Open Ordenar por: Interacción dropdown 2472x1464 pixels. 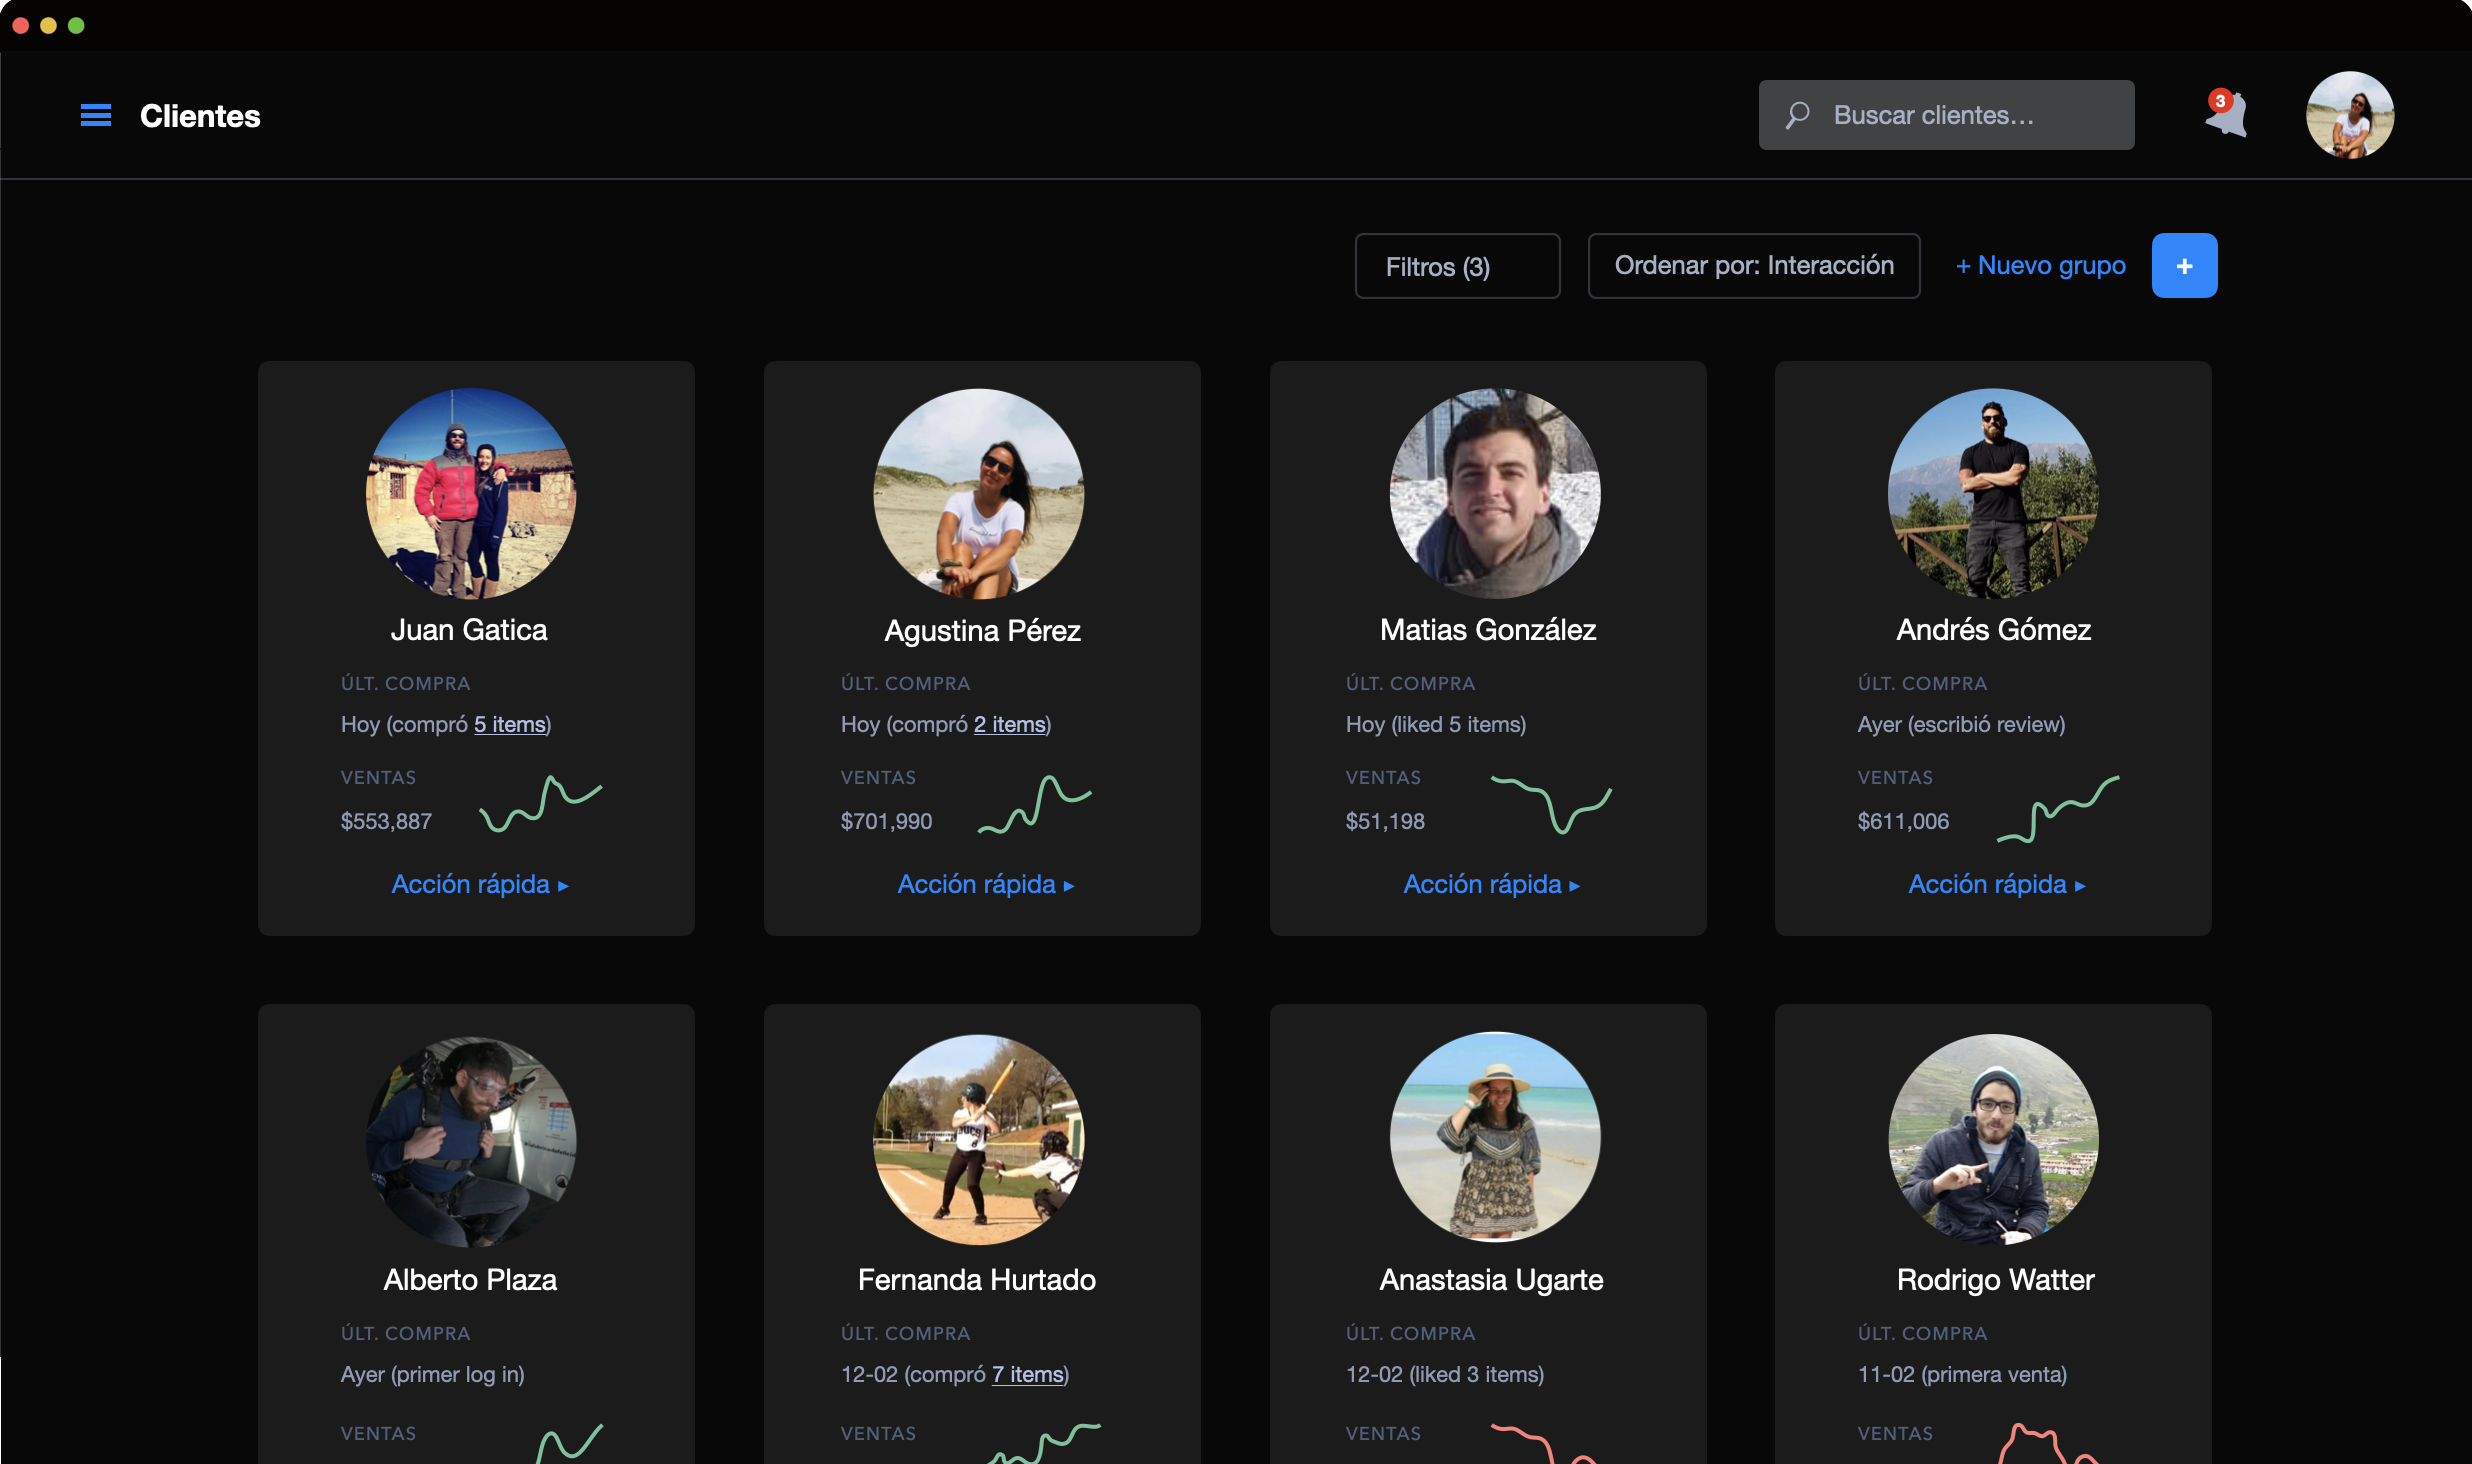[x=1754, y=266]
